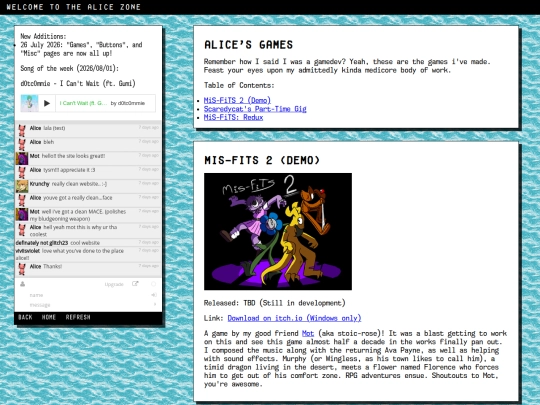The width and height of the screenshot is (540, 405).
Task: Click HOME in the black navigation bar
Action: point(49,317)
